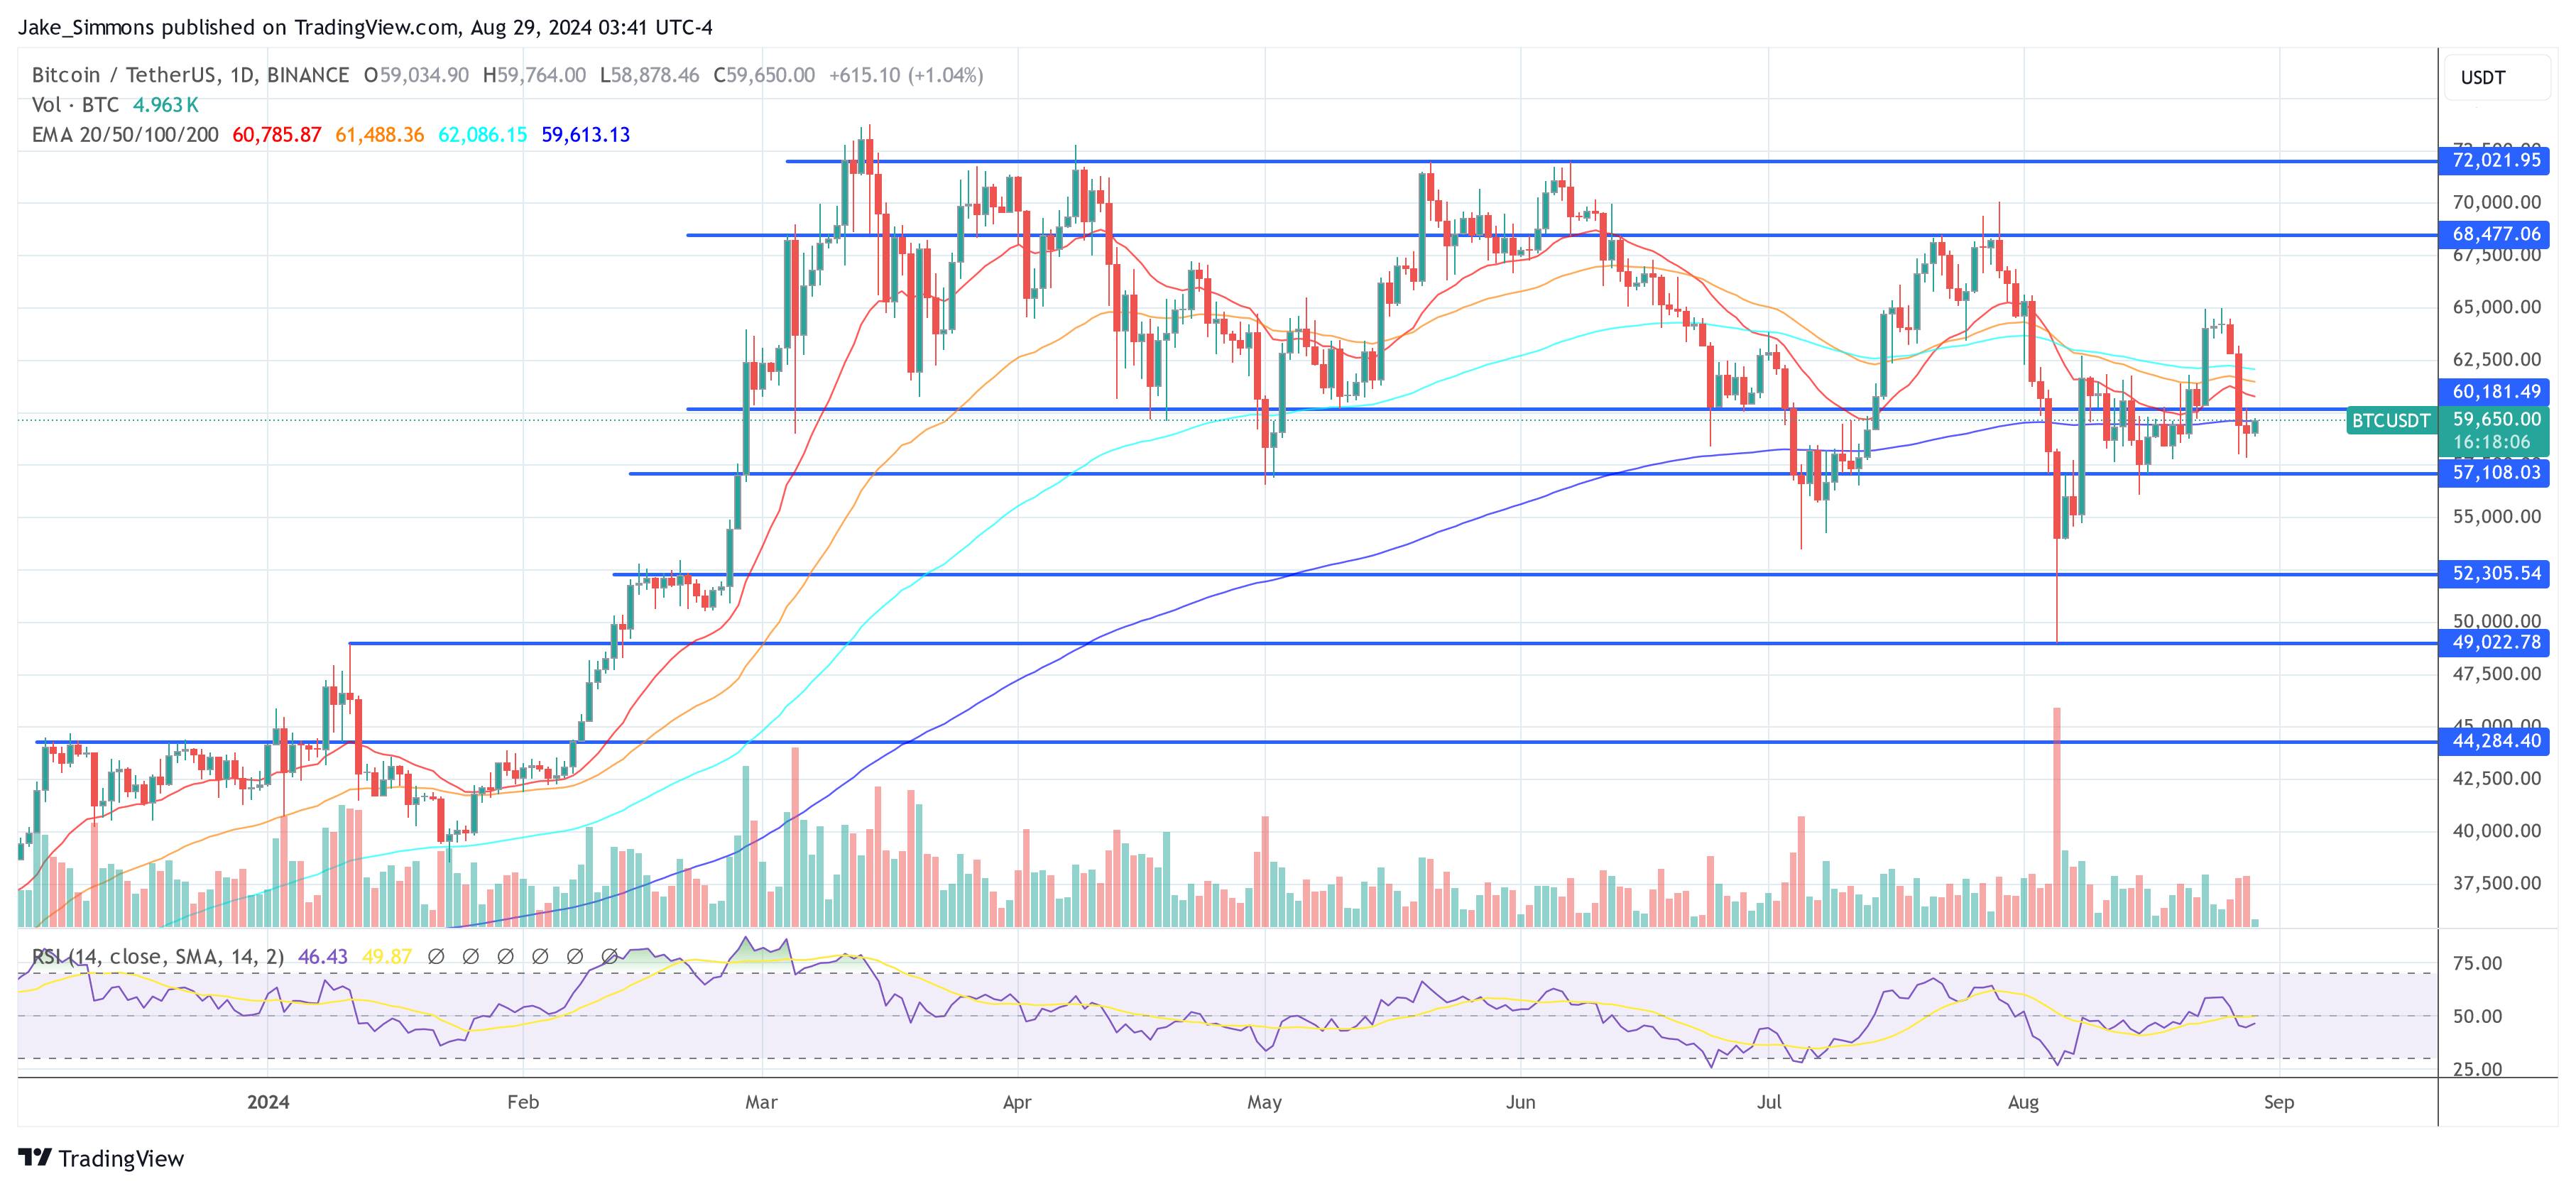This screenshot has height=1189, width=2576.
Task: Select the 52,305.54 price level label
Action: (x=2495, y=573)
